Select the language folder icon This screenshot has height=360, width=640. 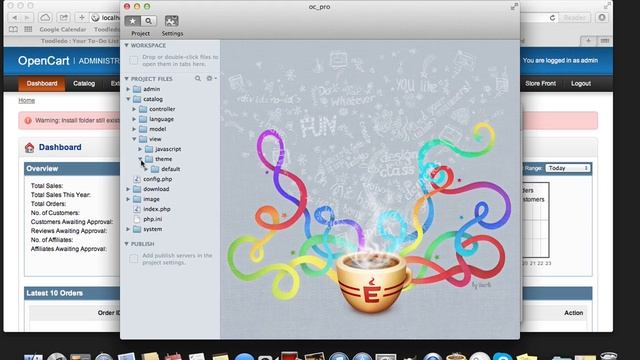pos(143,119)
